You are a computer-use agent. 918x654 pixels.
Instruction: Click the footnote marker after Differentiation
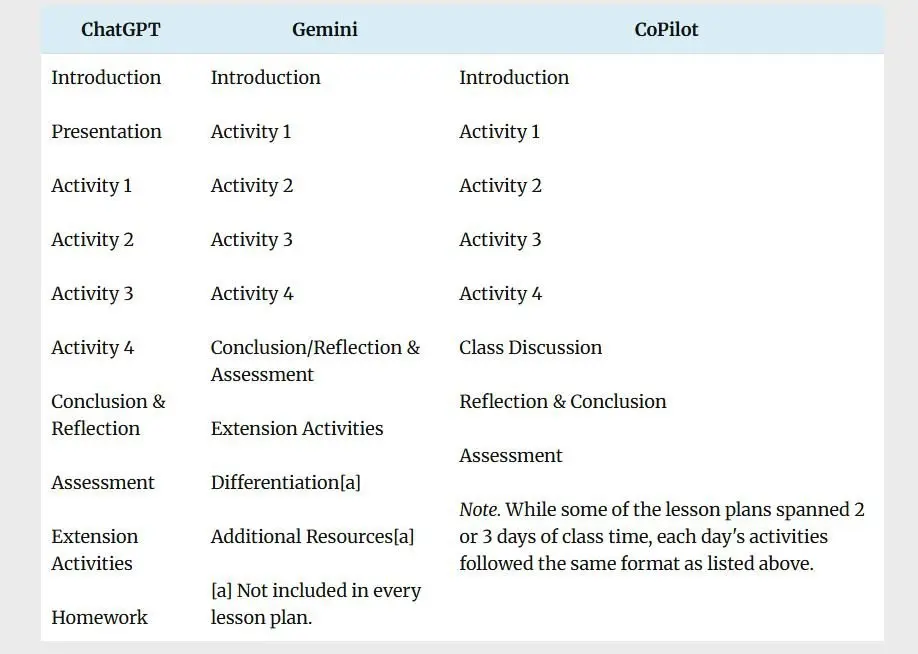point(350,483)
